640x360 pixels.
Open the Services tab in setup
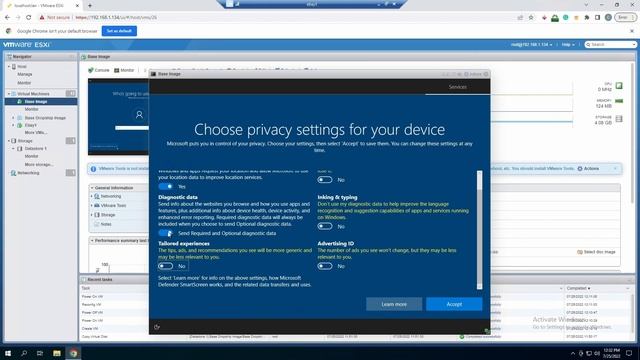point(458,87)
